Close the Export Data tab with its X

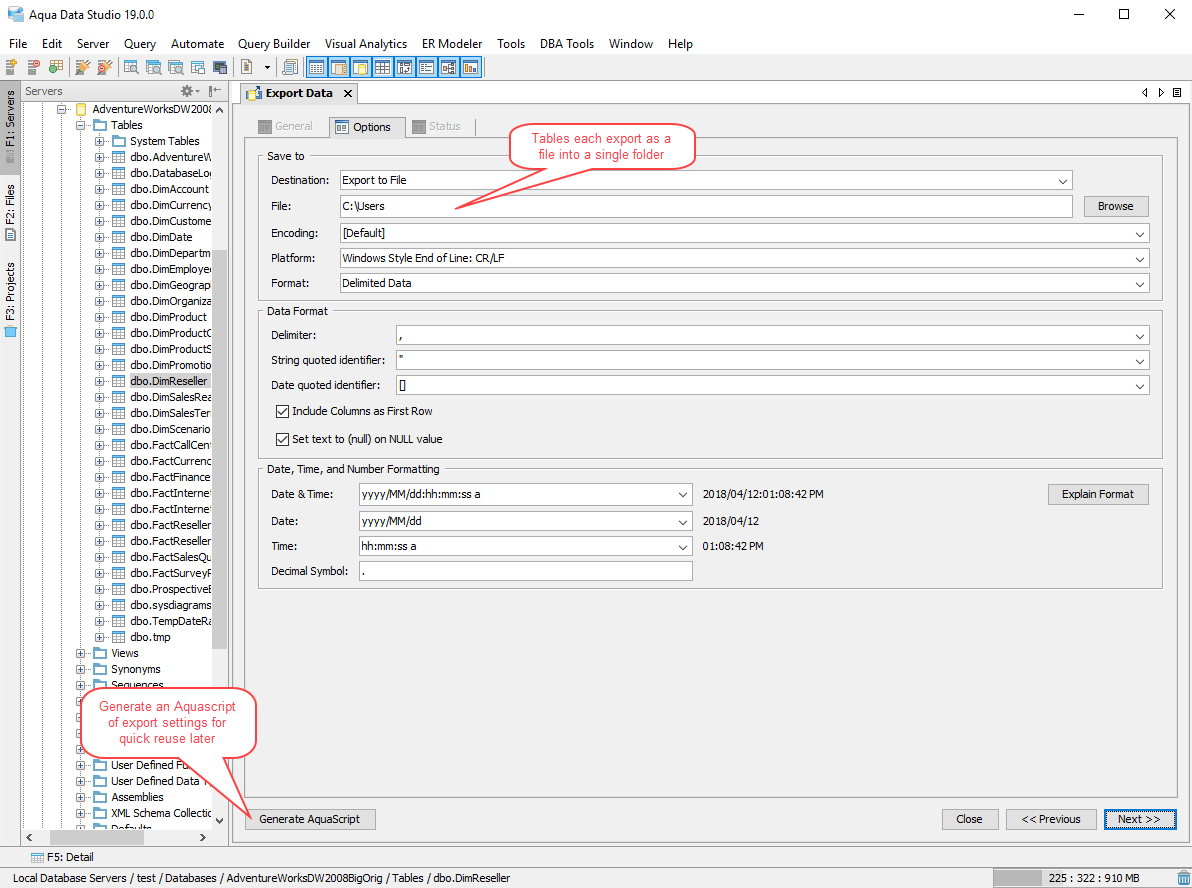pyautogui.click(x=347, y=94)
